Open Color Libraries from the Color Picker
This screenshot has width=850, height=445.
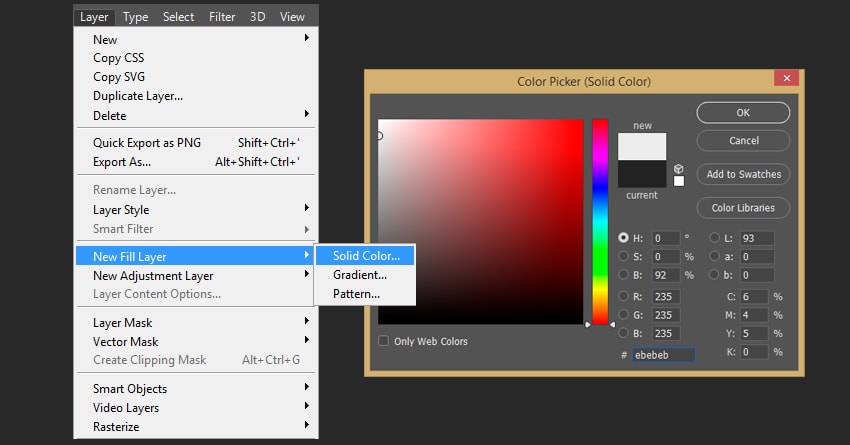(743, 208)
